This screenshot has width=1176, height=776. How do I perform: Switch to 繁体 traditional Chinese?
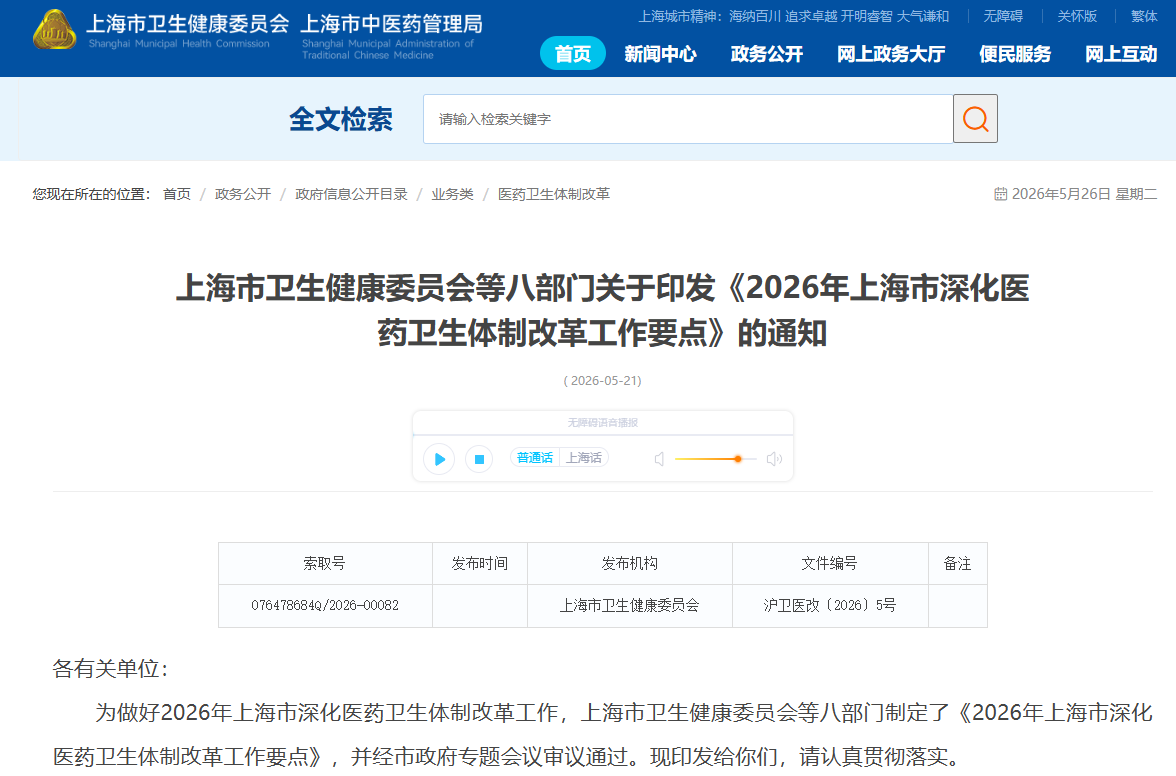click(1144, 16)
